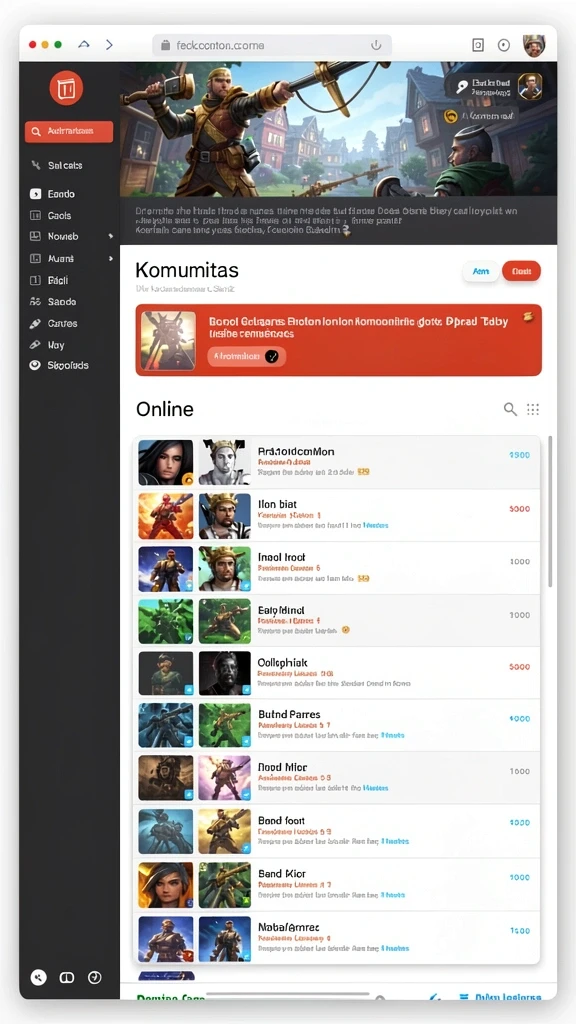Click the clip icon beside 'May'
Image resolution: width=576 pixels, height=1024 pixels.
(x=35, y=345)
